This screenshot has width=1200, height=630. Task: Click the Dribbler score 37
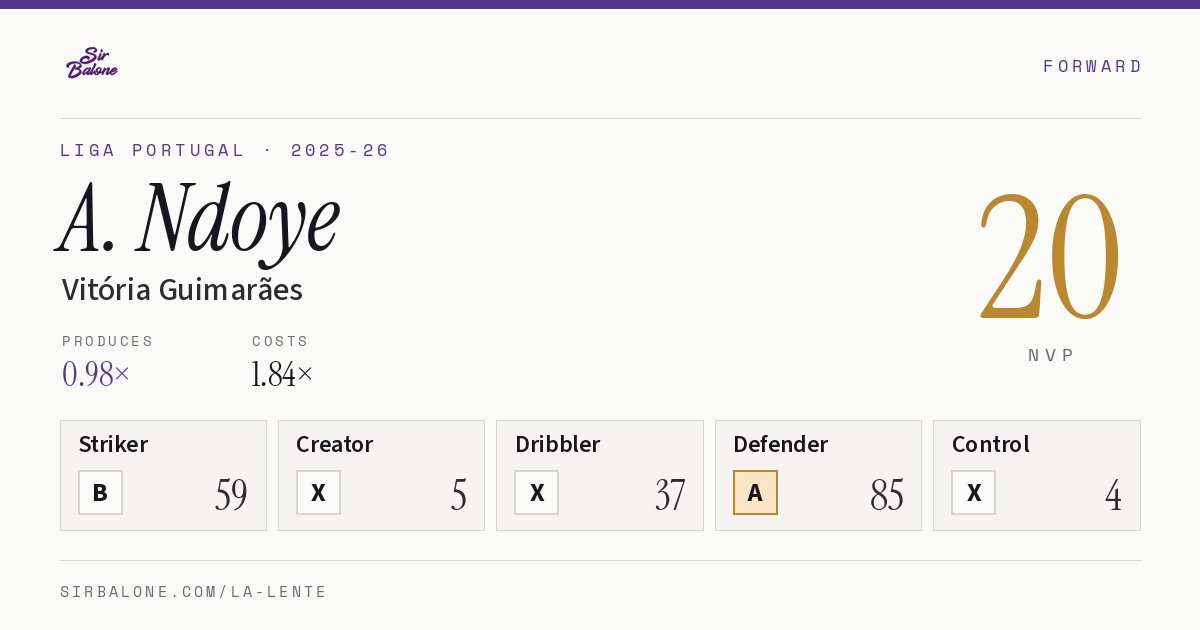click(670, 495)
